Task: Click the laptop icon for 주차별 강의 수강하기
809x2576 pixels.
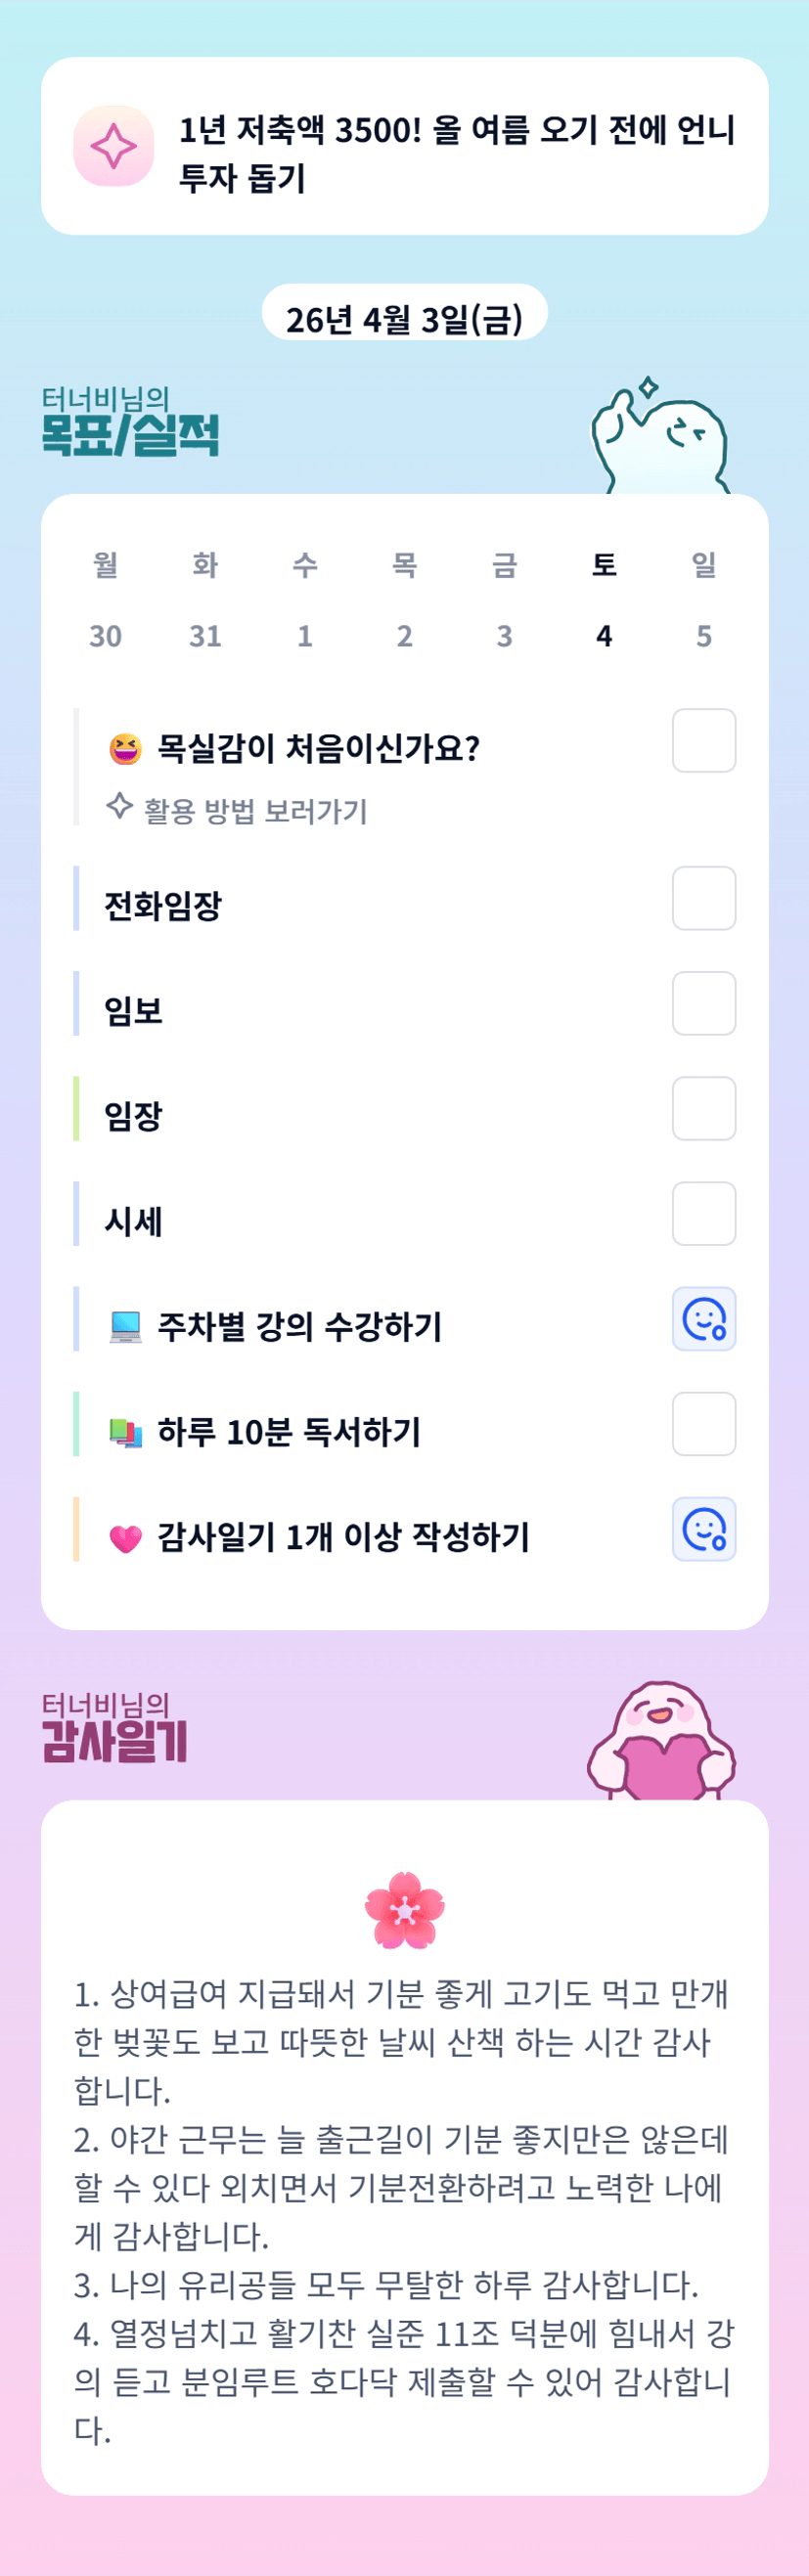Action: click(125, 1326)
